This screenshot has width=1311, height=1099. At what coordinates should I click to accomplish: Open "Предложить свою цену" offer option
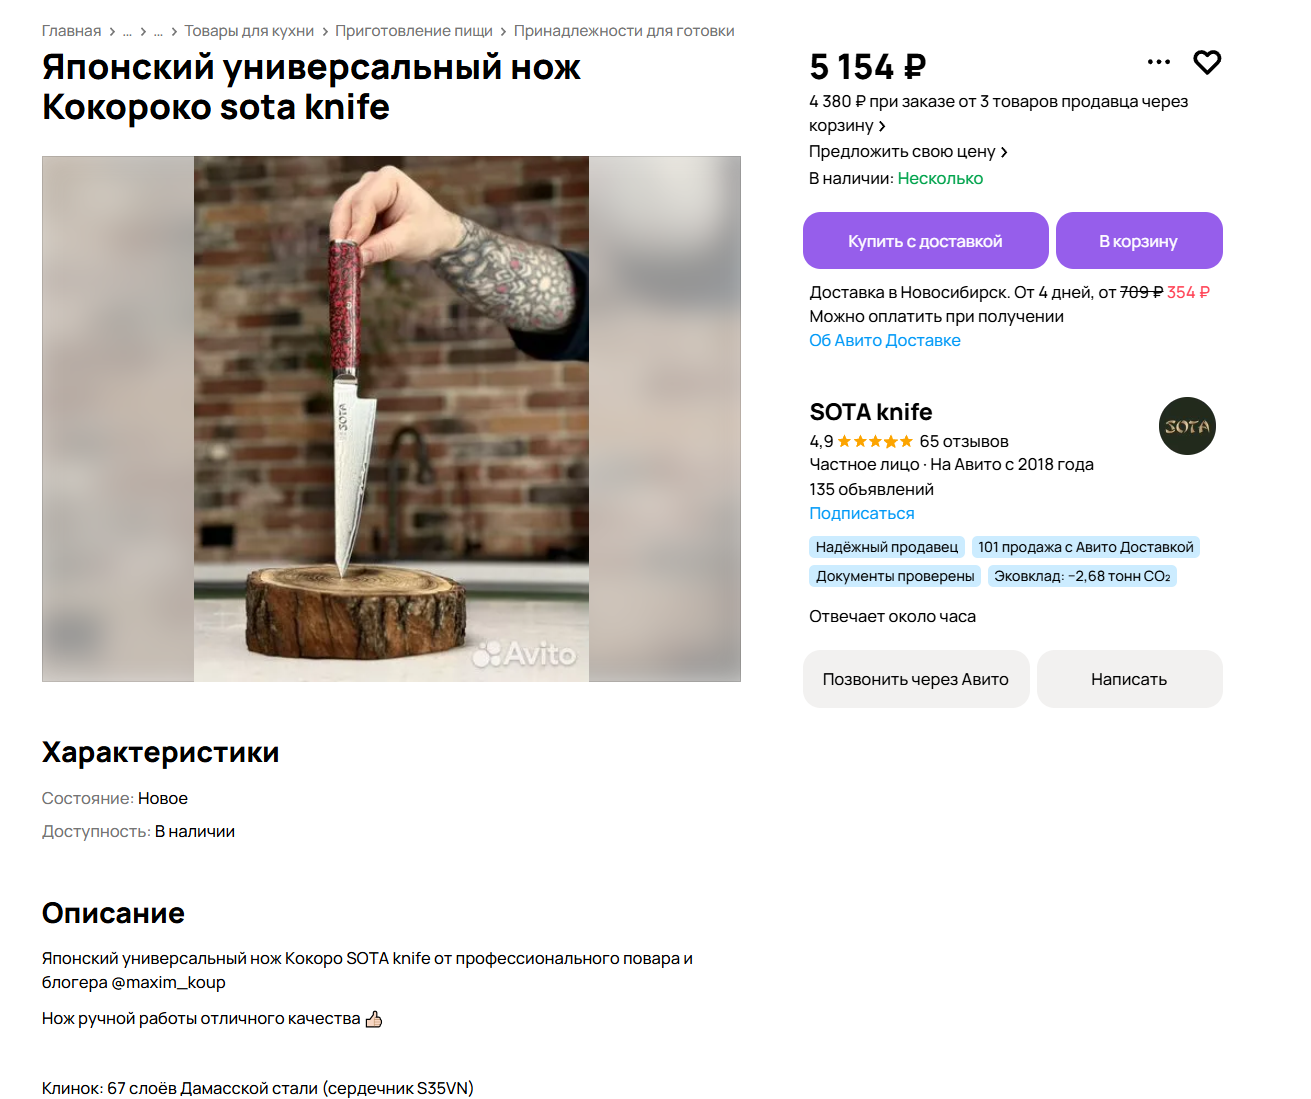click(908, 152)
